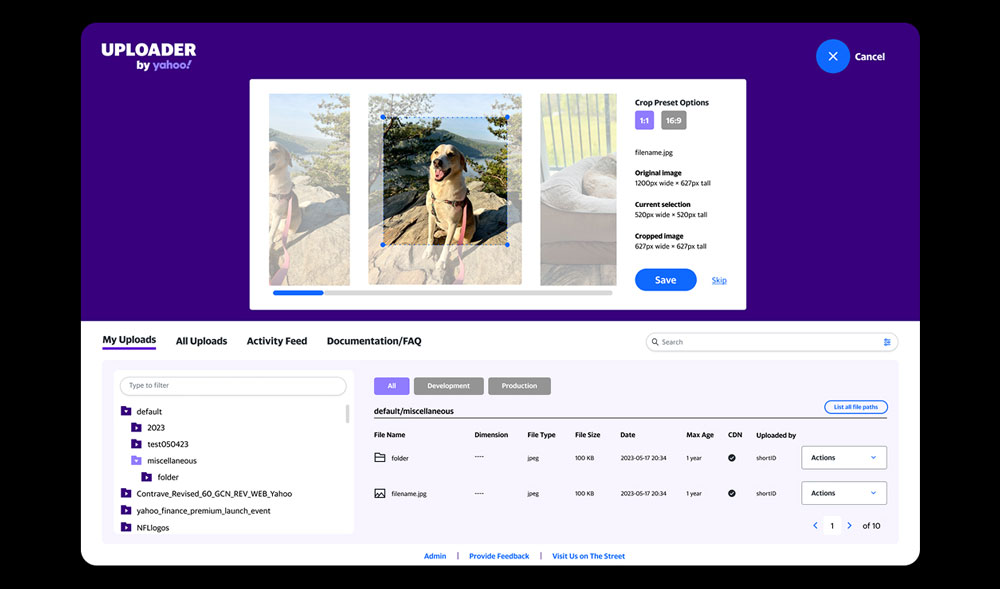Open Documentation/FAQ tab
The width and height of the screenshot is (1000, 589).
coord(374,341)
